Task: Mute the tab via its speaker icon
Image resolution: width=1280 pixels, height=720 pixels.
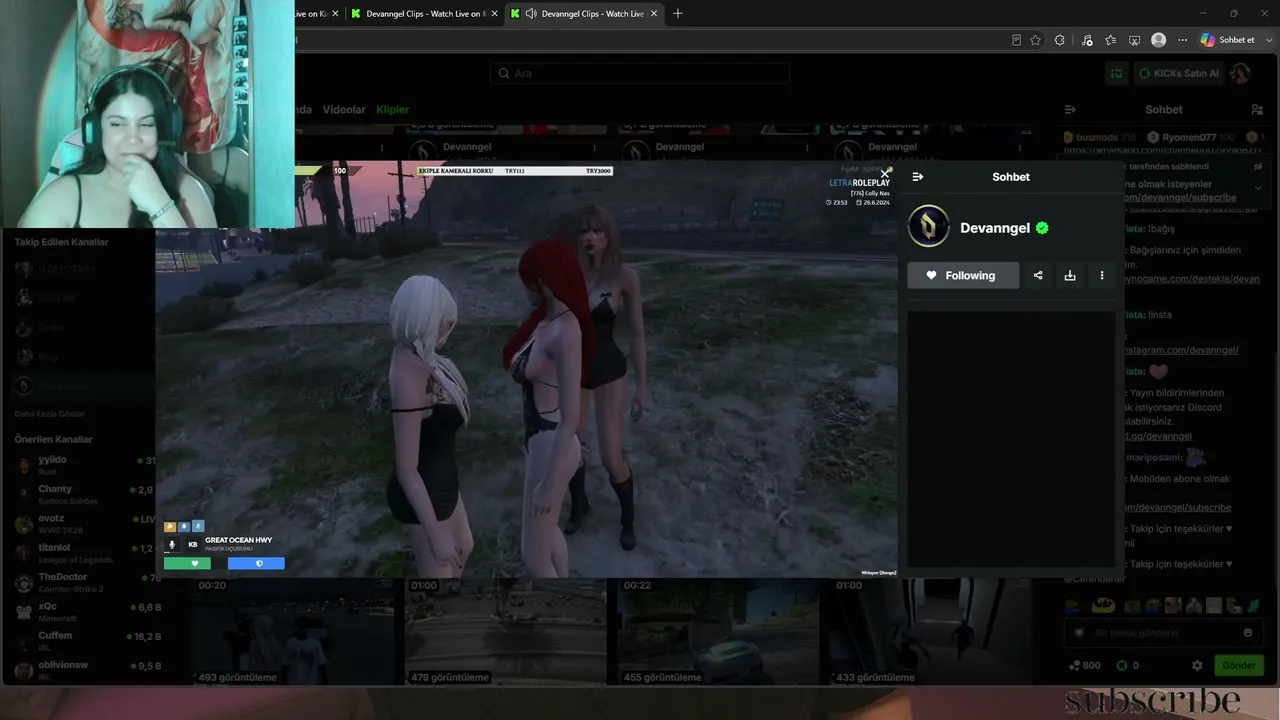Action: (531, 14)
